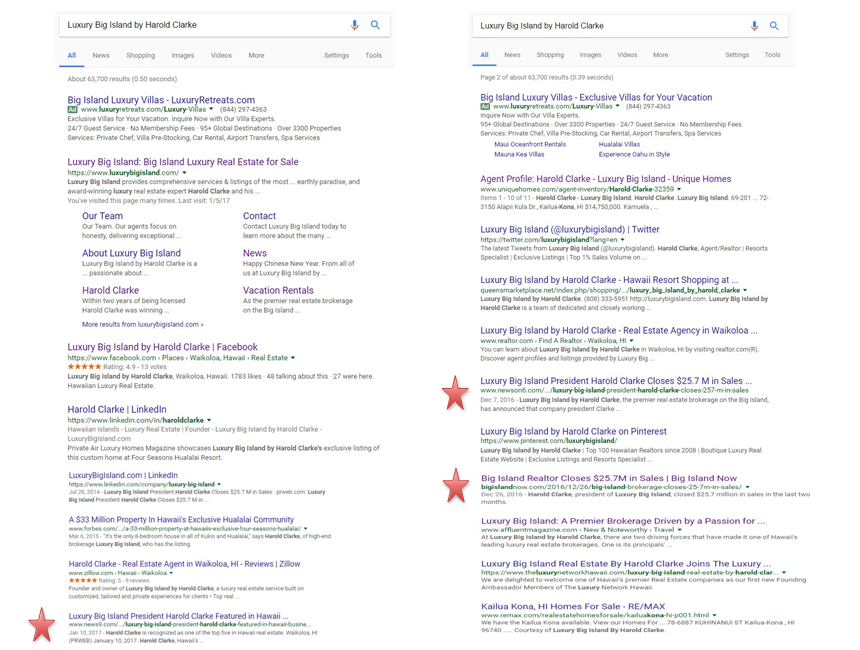
Task: Click the red star beside the news9 result
Action: 42,624
